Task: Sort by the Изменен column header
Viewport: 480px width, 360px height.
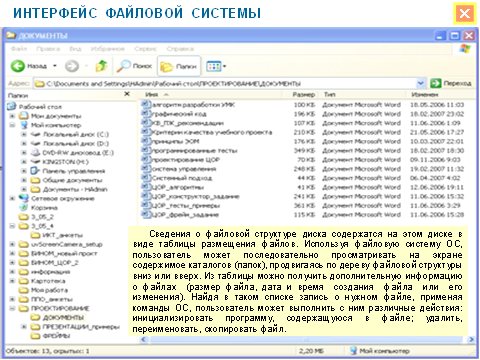Action: click(440, 95)
